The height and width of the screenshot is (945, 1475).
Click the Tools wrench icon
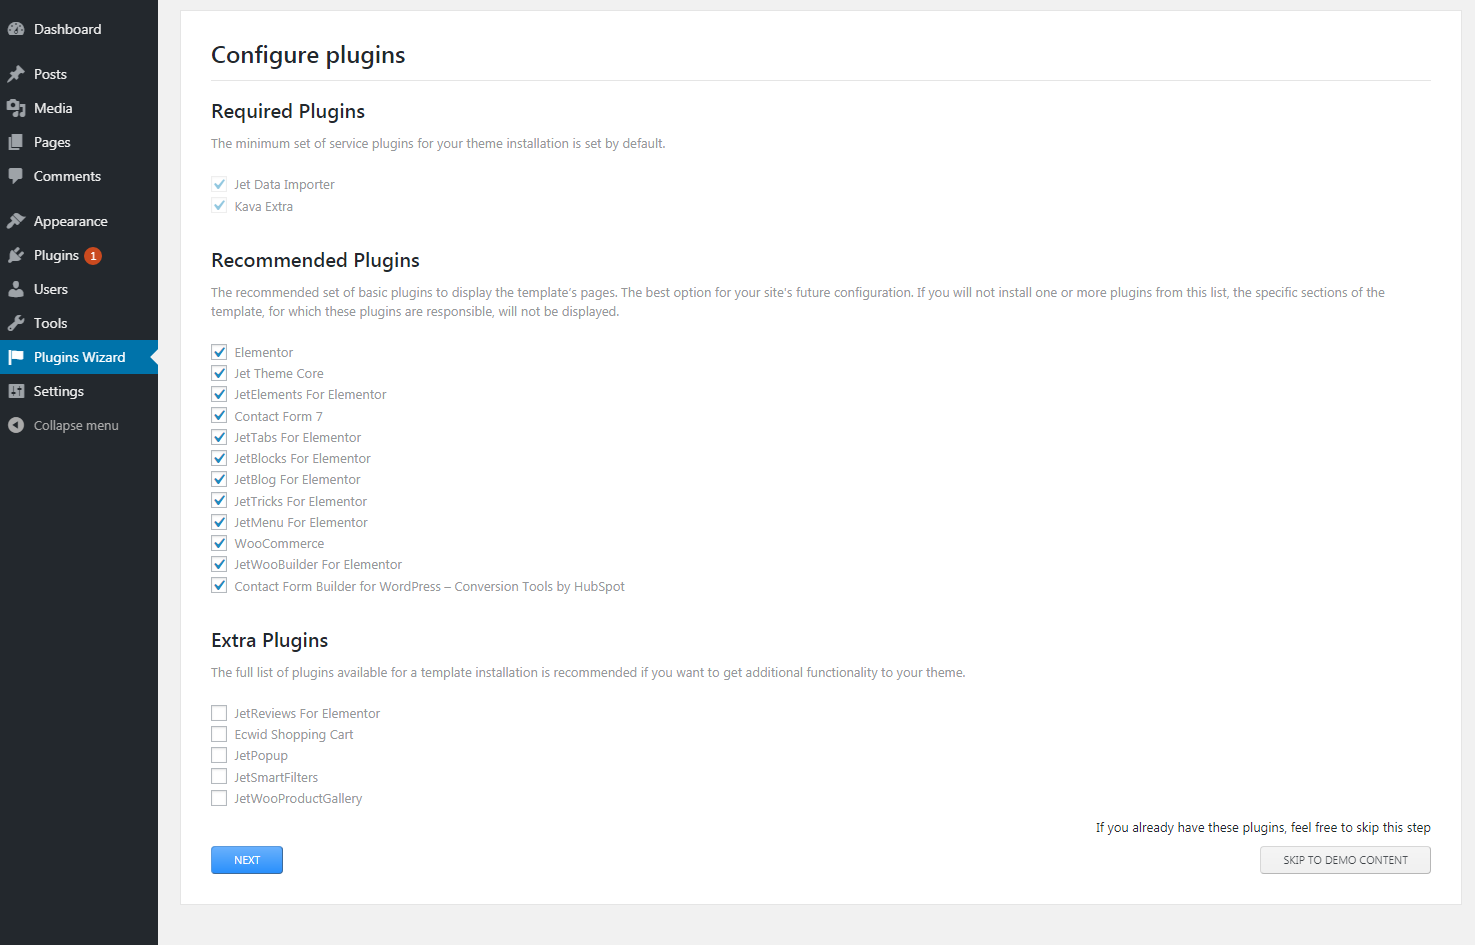[16, 323]
